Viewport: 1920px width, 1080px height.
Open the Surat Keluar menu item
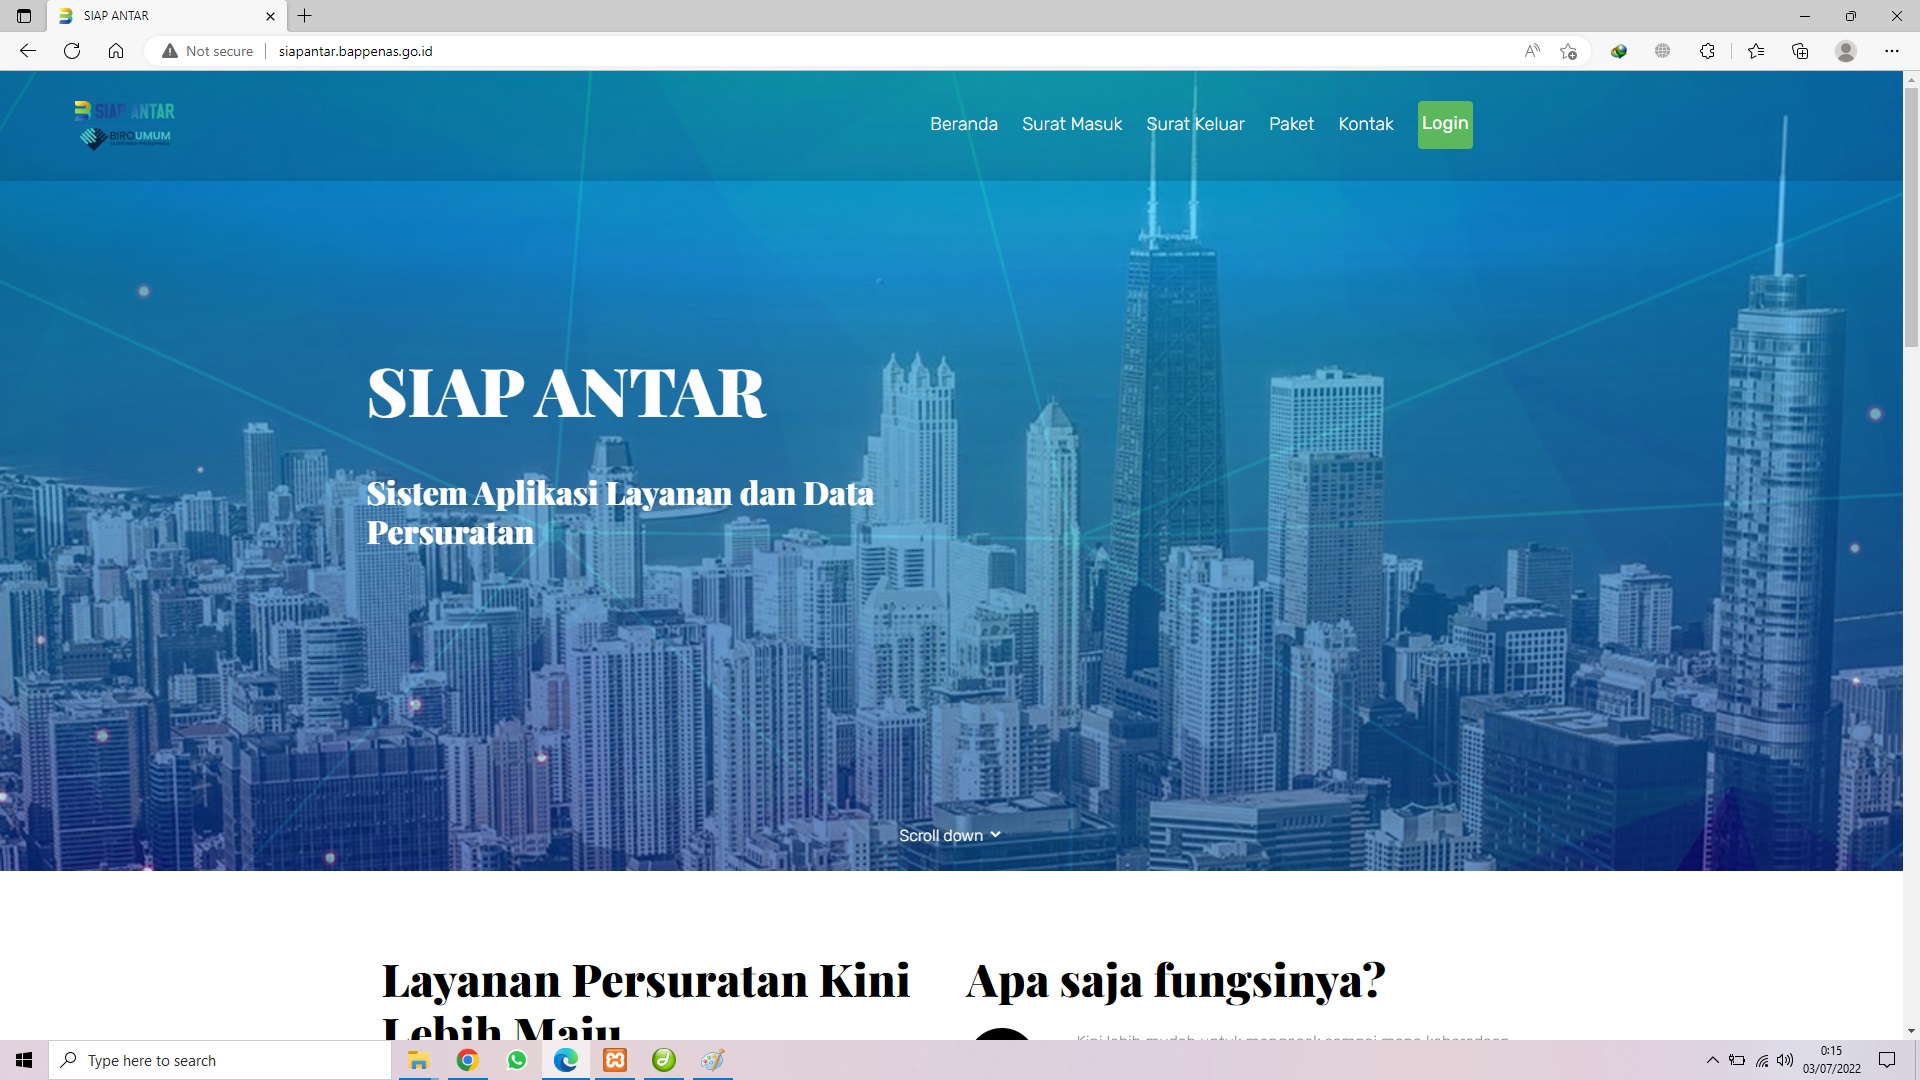[1195, 124]
